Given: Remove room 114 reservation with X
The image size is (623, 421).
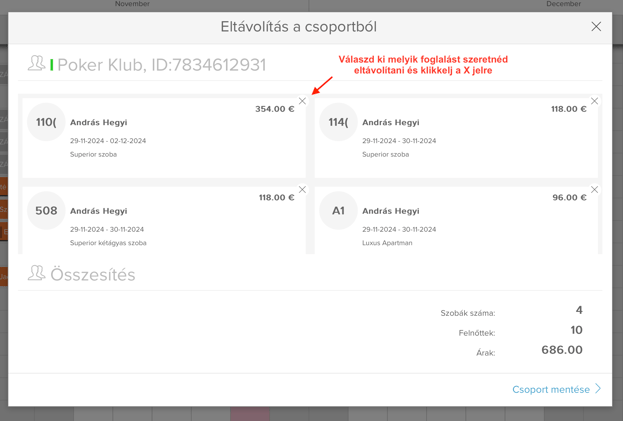Looking at the screenshot, I should 594,101.
